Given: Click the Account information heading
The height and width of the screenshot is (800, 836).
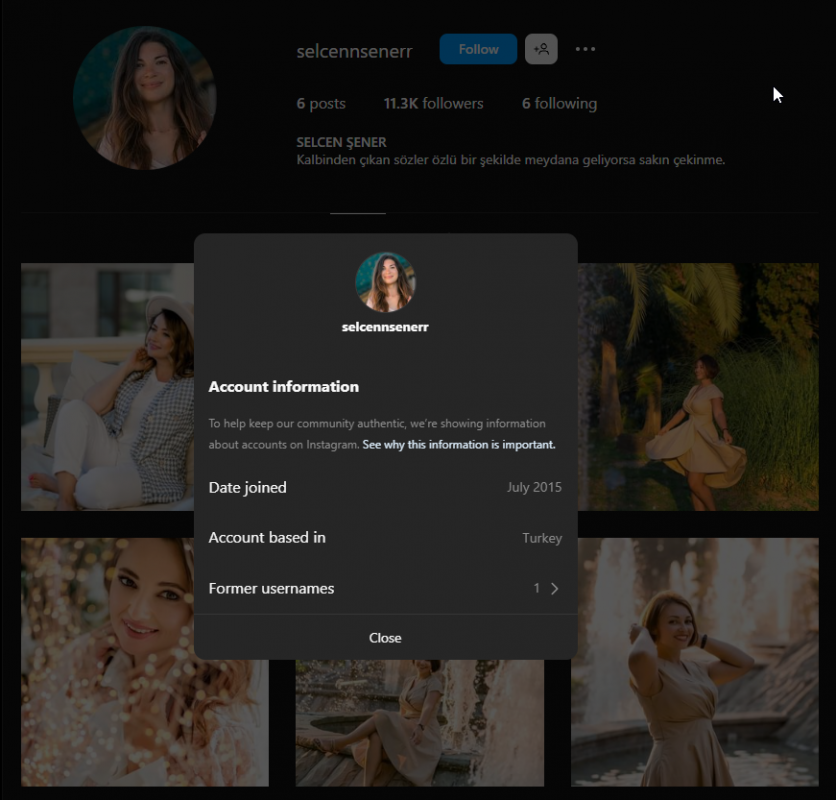Looking at the screenshot, I should (x=284, y=387).
